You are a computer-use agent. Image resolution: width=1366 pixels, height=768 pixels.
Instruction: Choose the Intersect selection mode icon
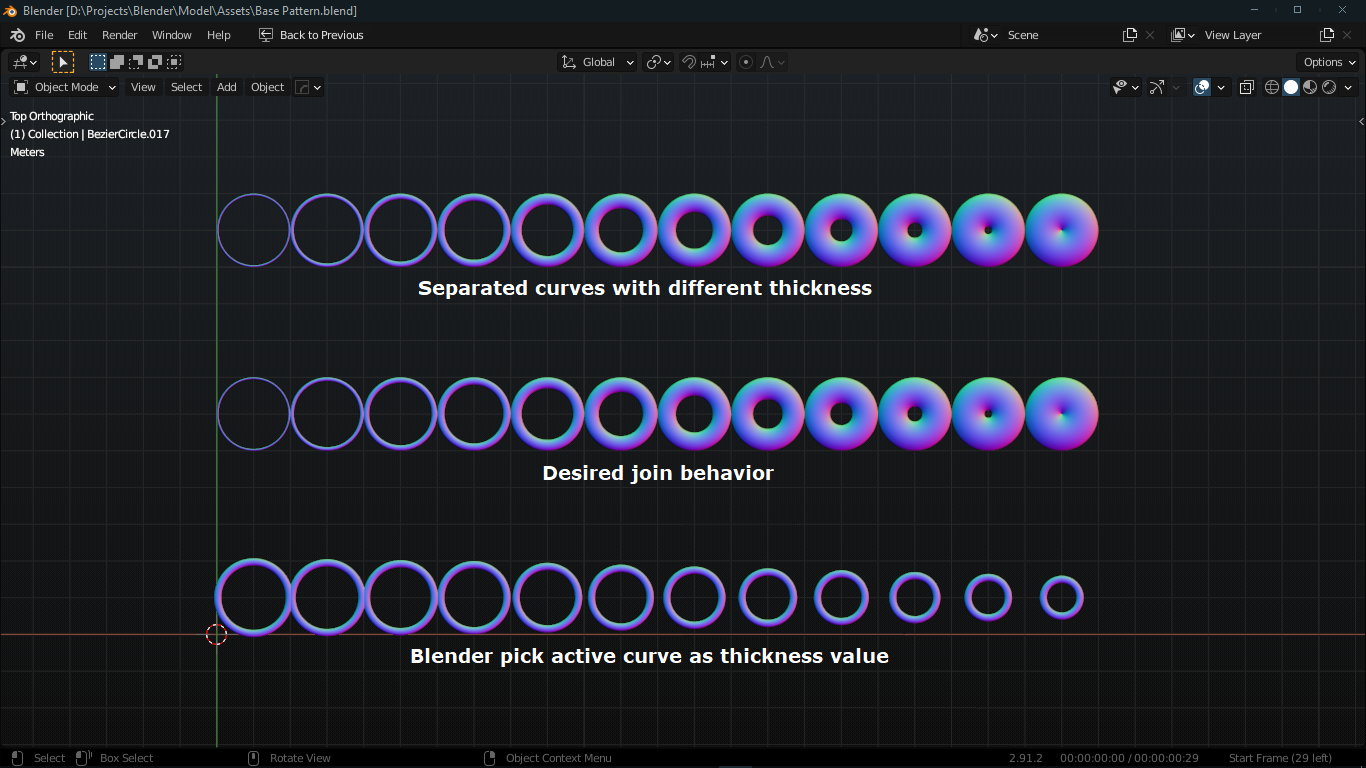coord(174,62)
